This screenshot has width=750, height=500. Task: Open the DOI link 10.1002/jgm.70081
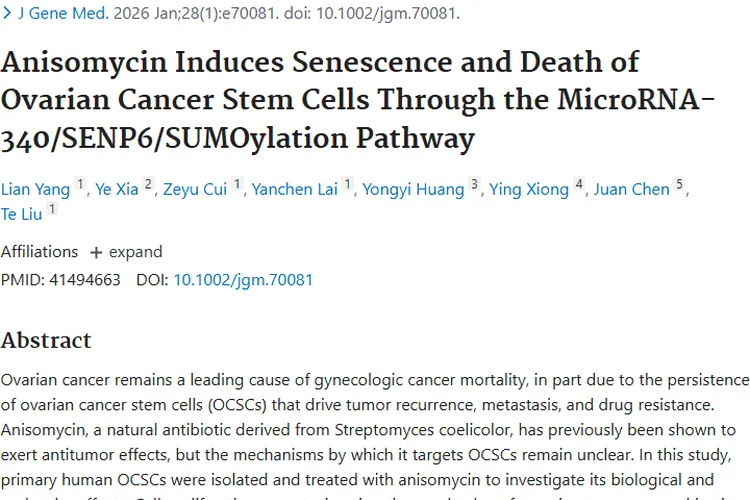coord(243,280)
